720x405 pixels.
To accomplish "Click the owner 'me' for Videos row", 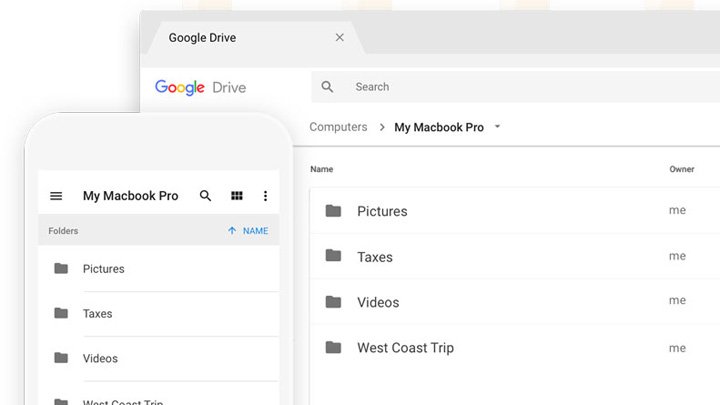I will pyautogui.click(x=677, y=300).
